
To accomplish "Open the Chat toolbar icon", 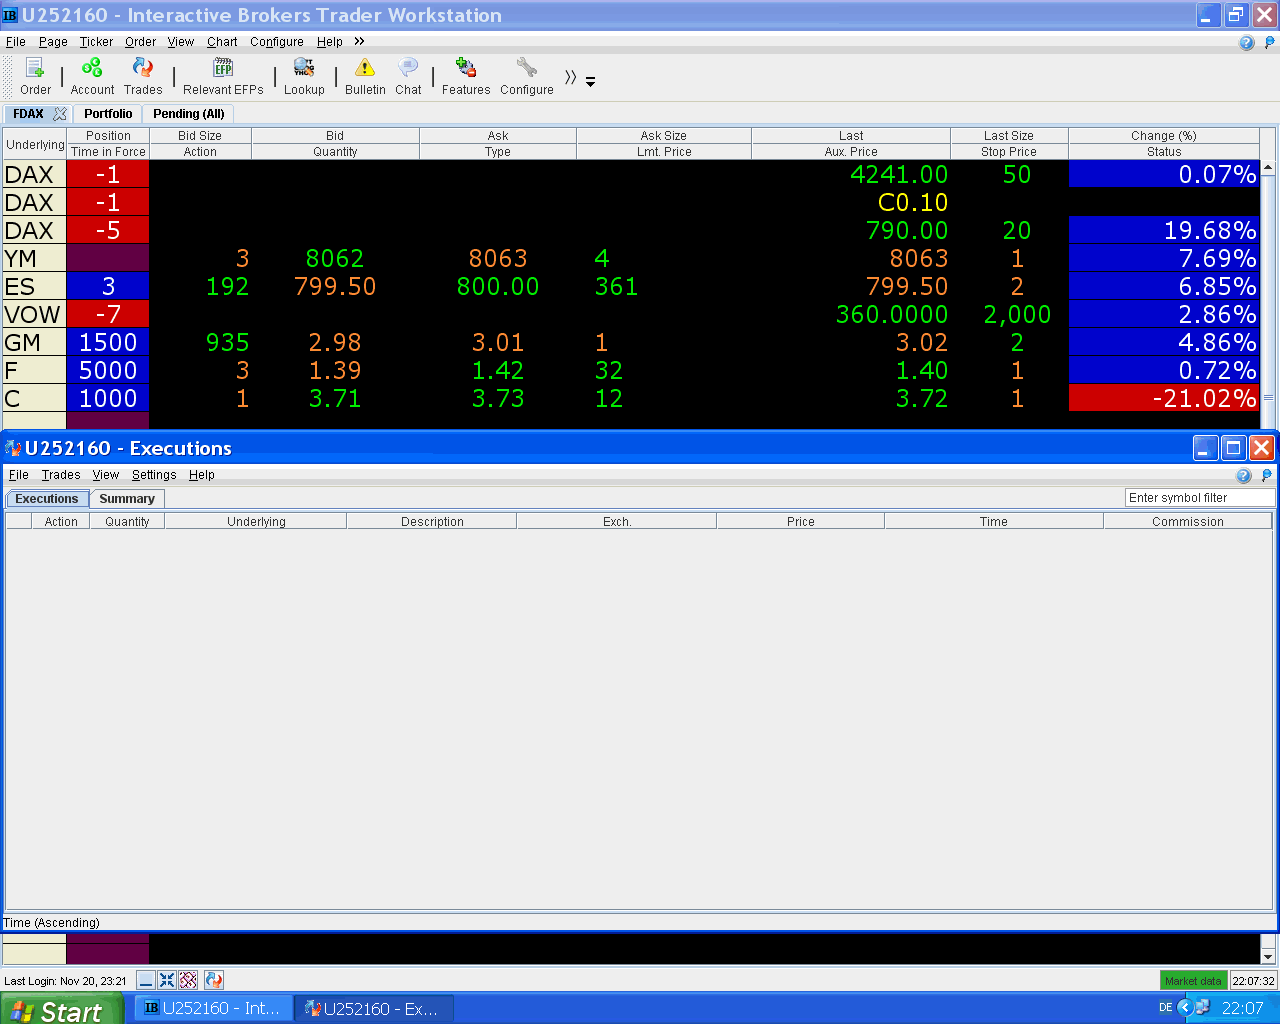I will point(408,76).
